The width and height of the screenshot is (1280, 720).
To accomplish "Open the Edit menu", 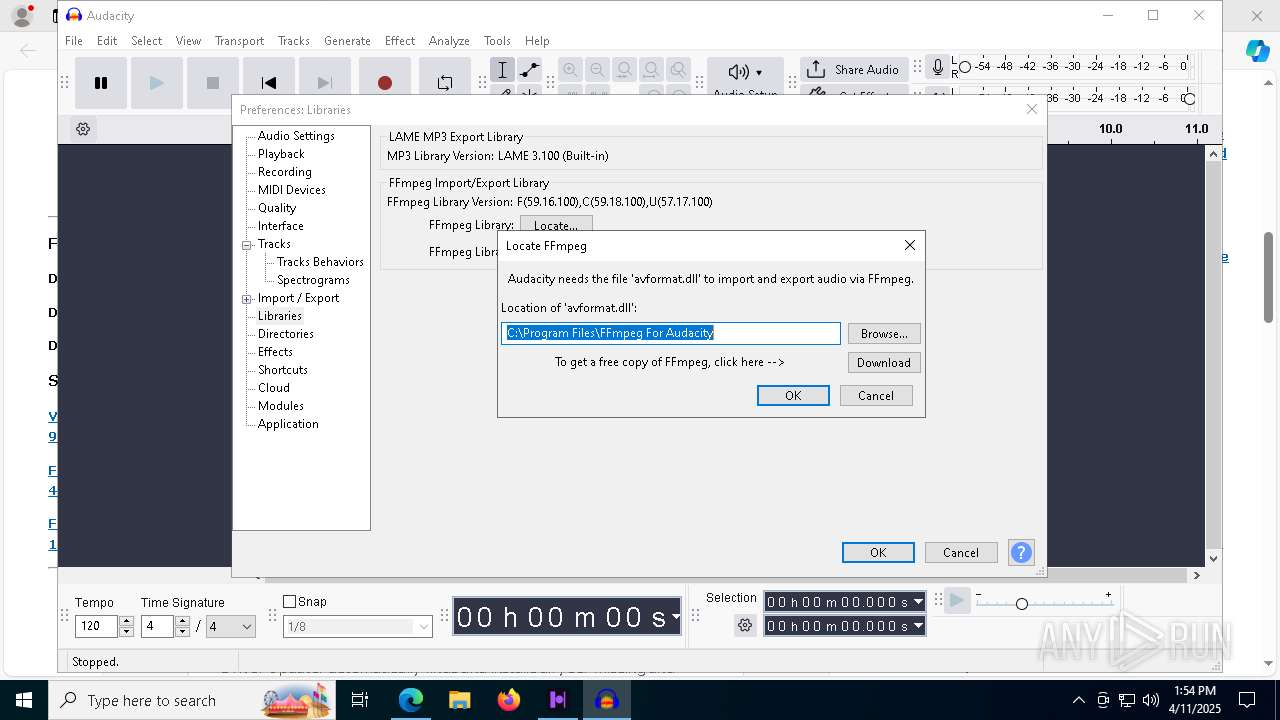I will point(107,41).
